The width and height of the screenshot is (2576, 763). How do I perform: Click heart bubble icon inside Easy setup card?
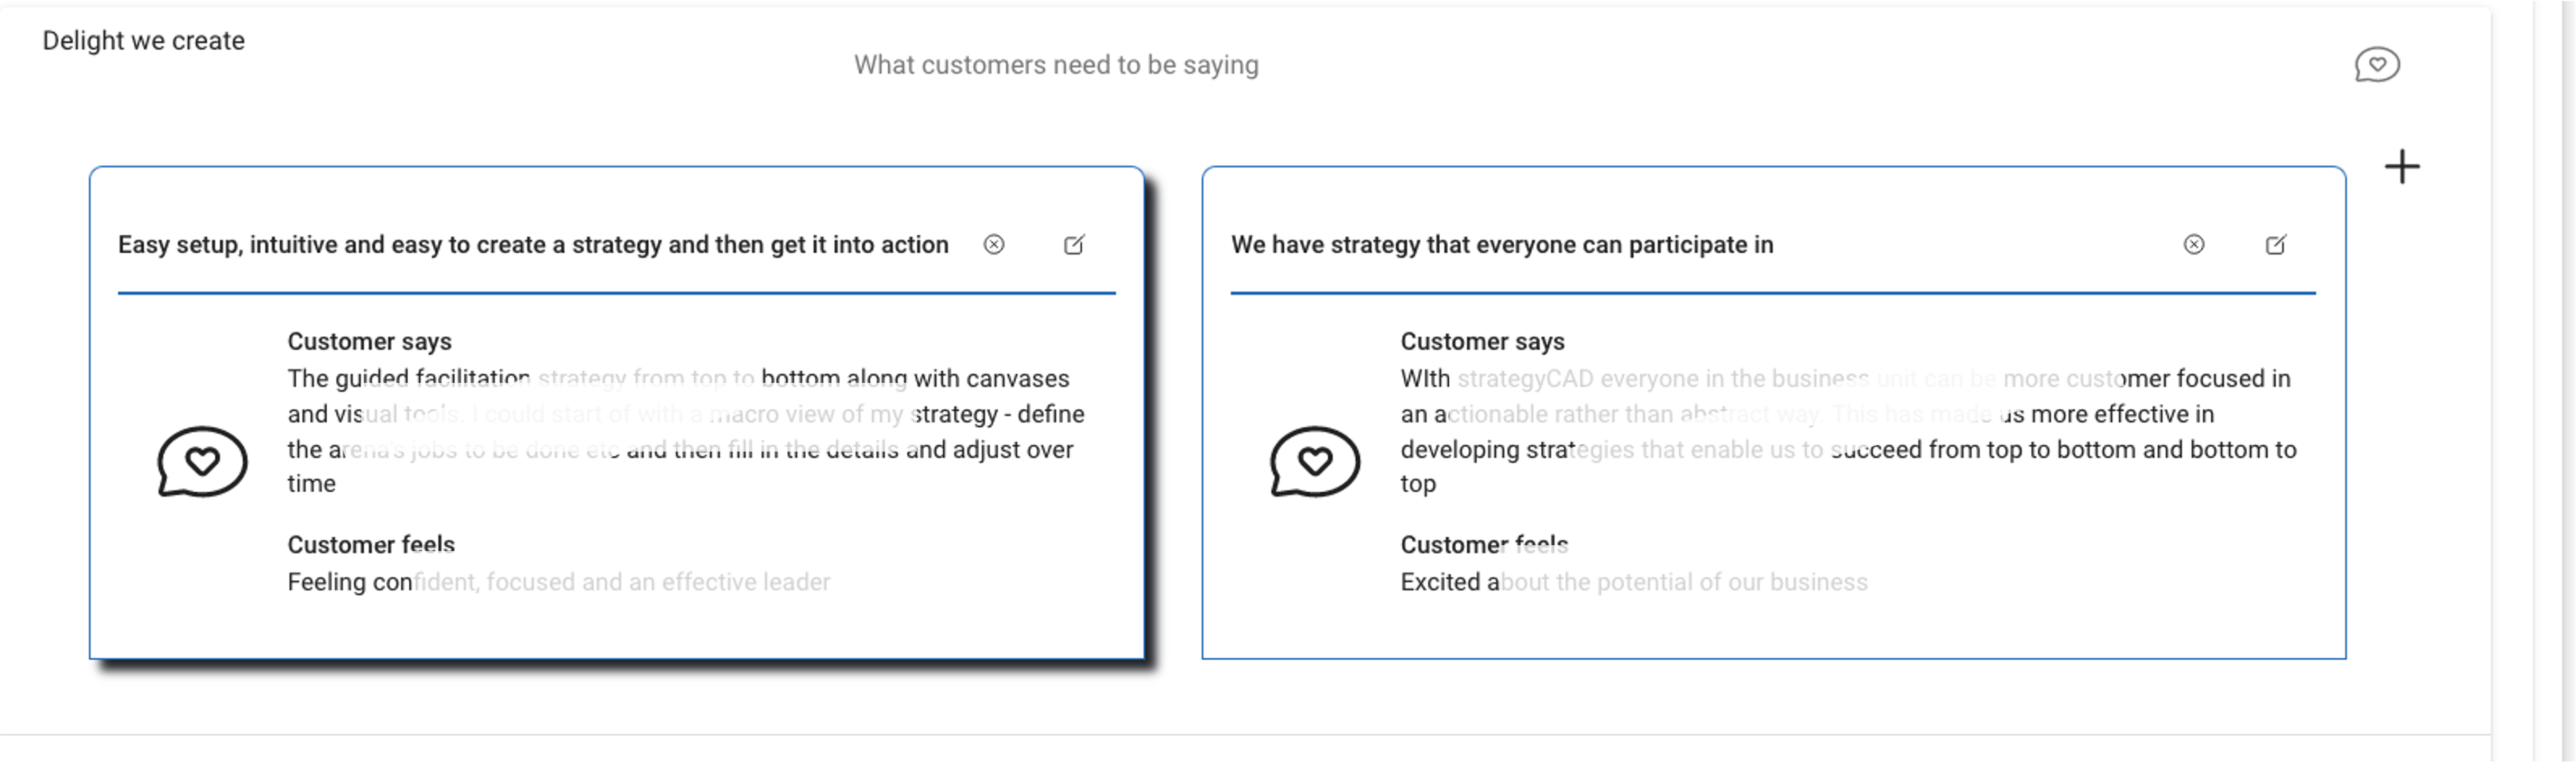(202, 461)
